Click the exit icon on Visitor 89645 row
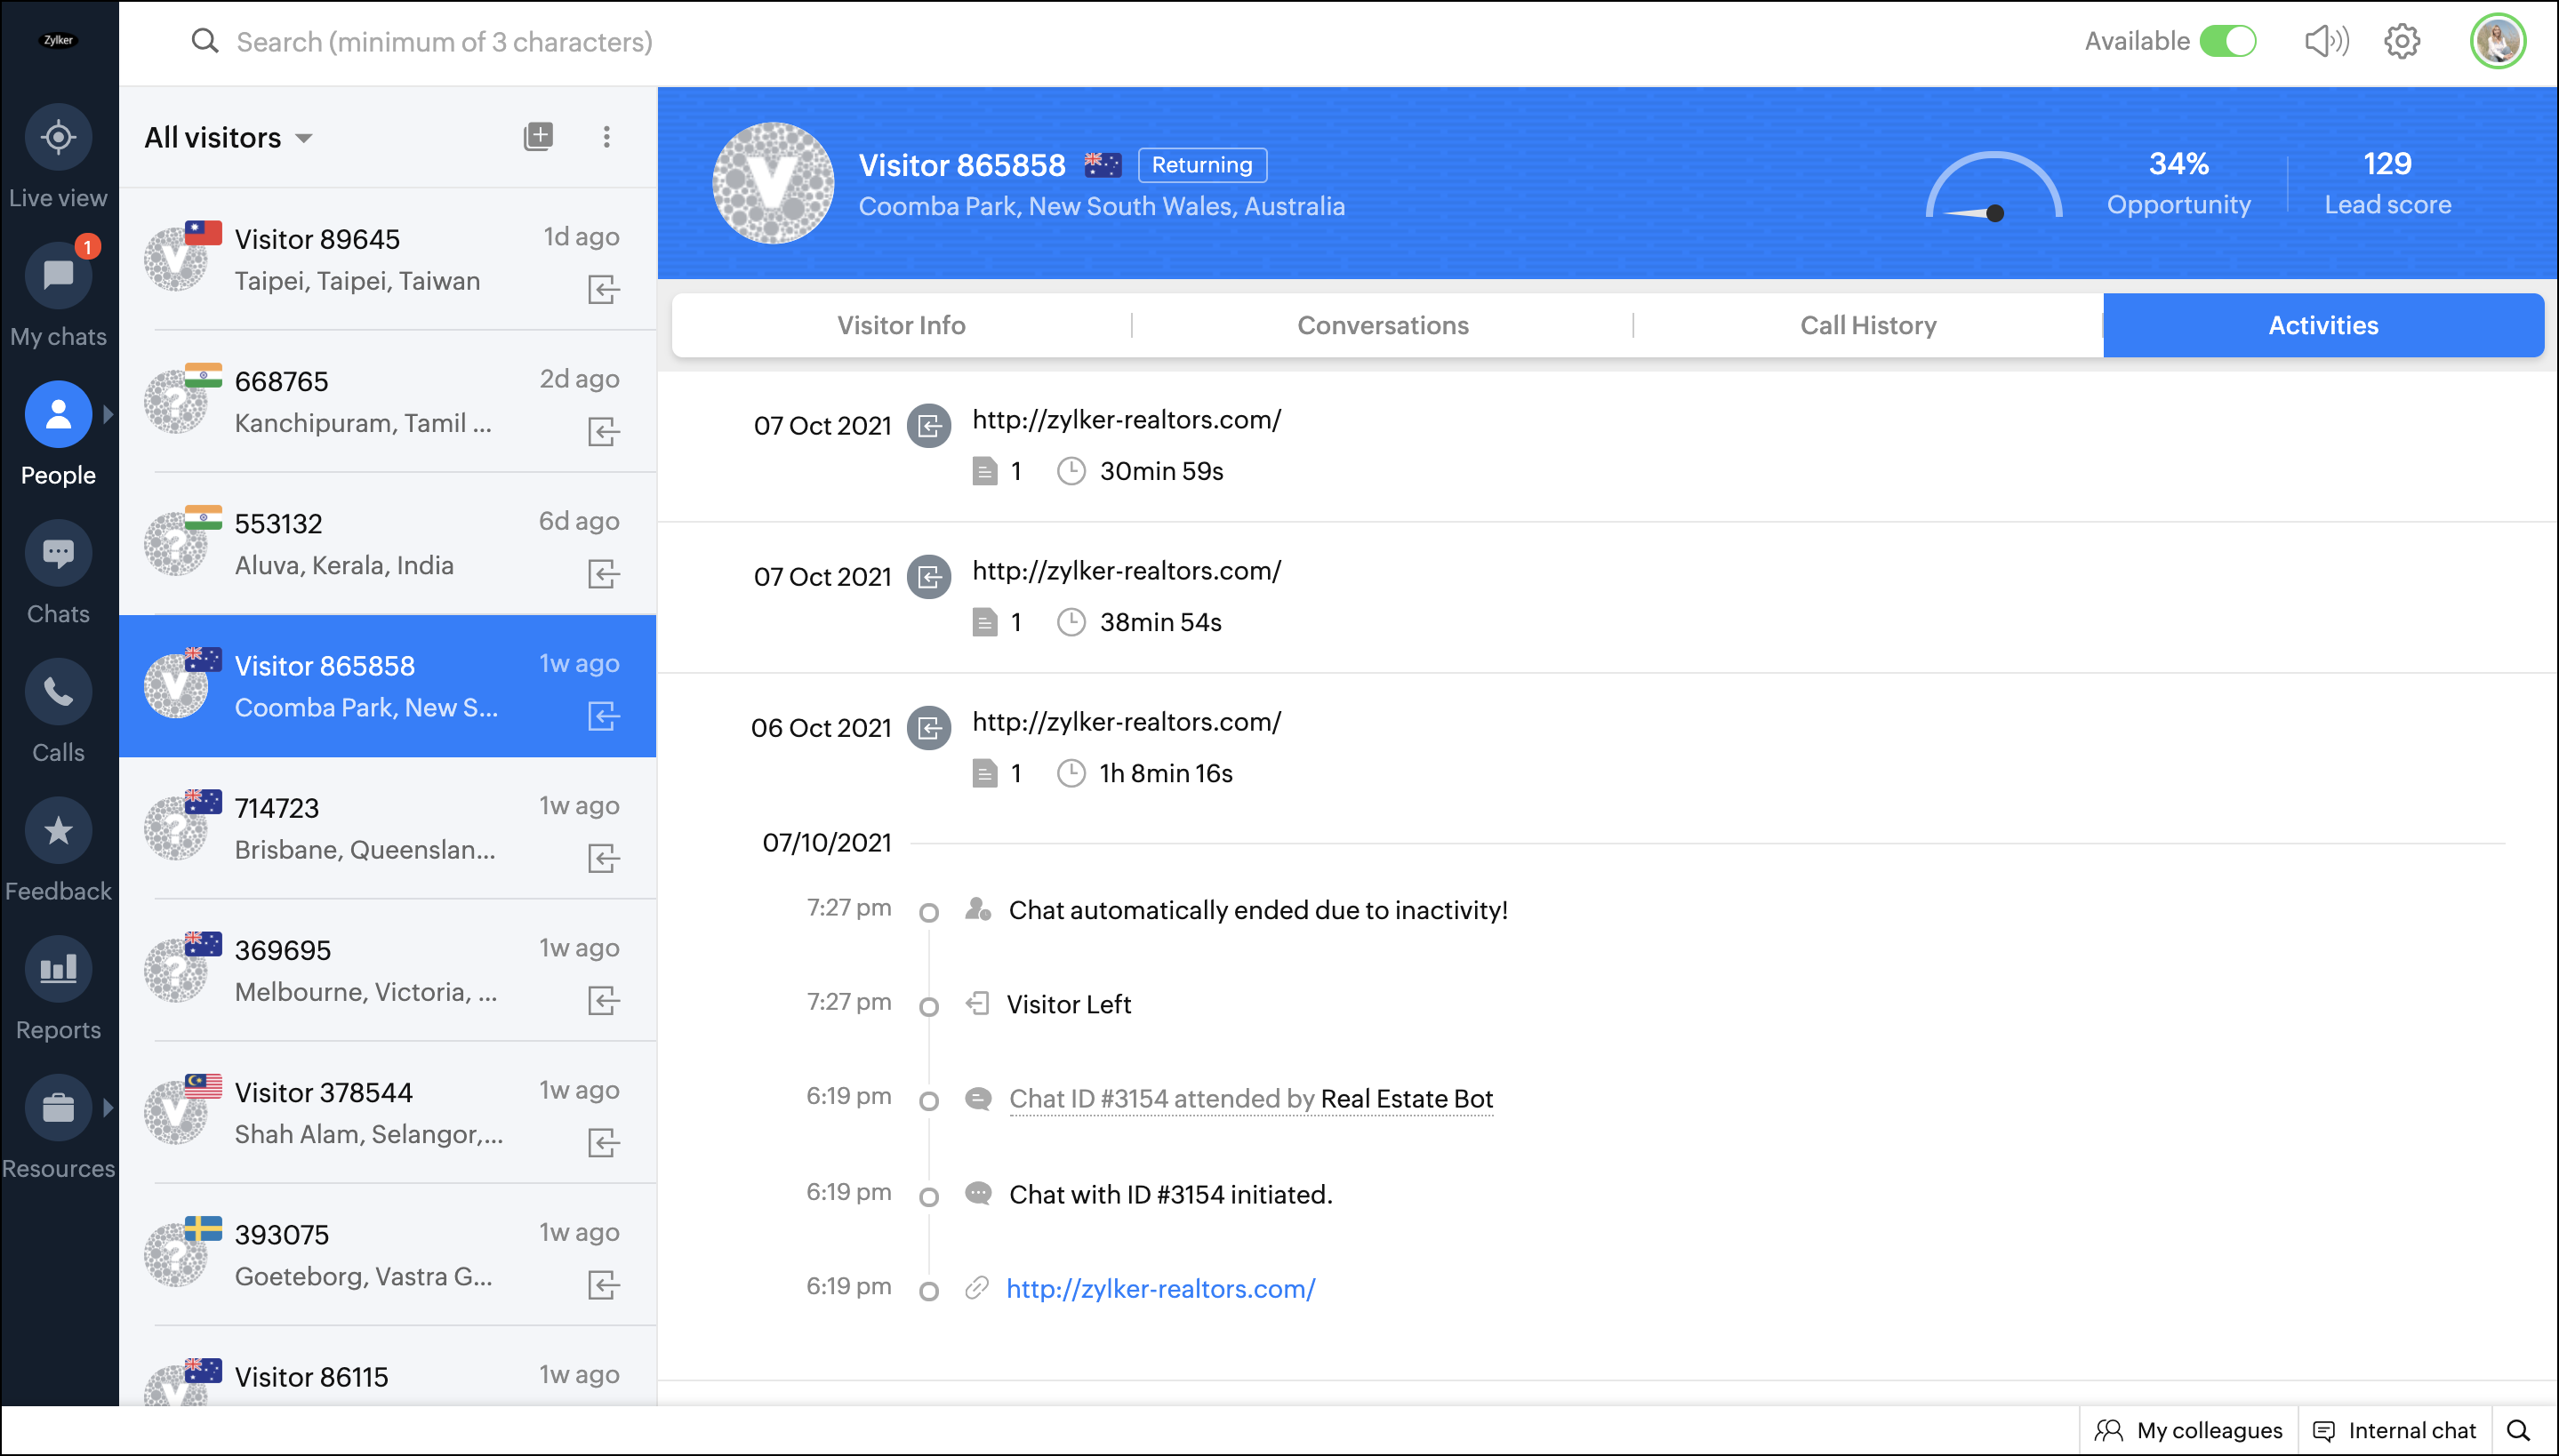2559x1456 pixels. 603,290
